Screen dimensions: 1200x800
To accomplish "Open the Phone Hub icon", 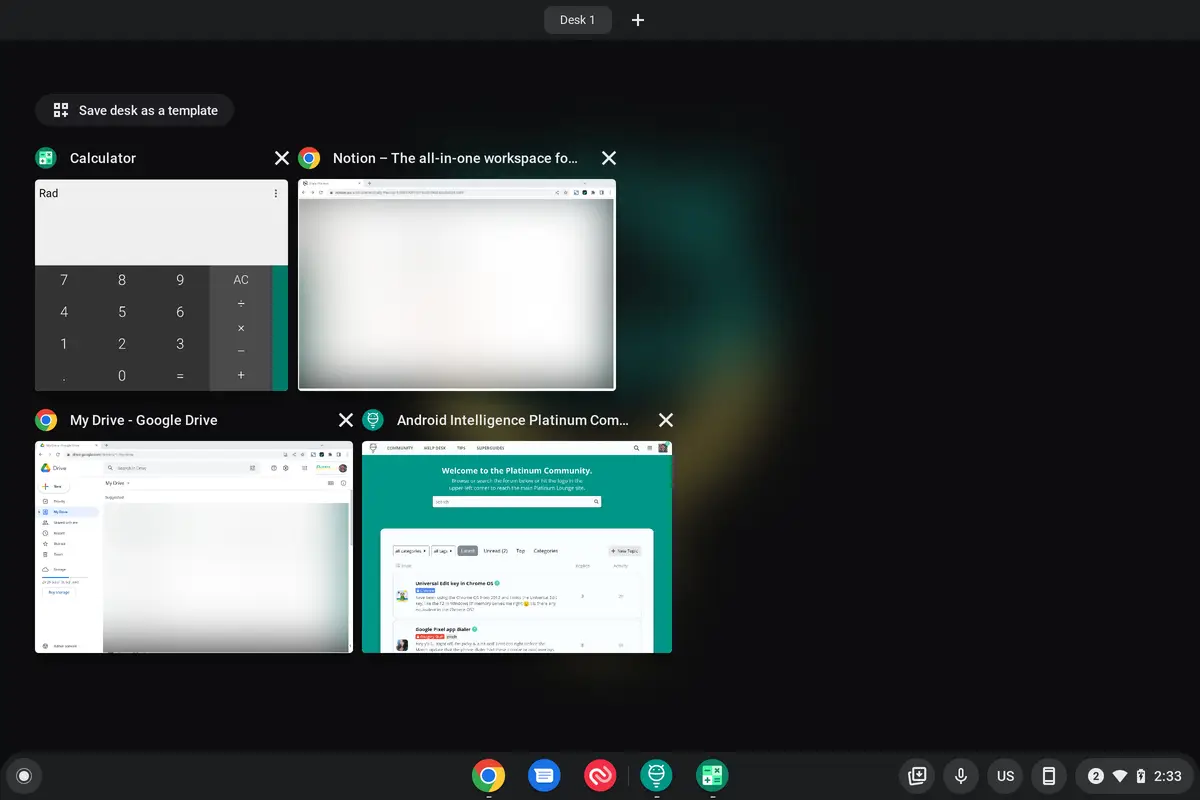I will coord(1049,776).
